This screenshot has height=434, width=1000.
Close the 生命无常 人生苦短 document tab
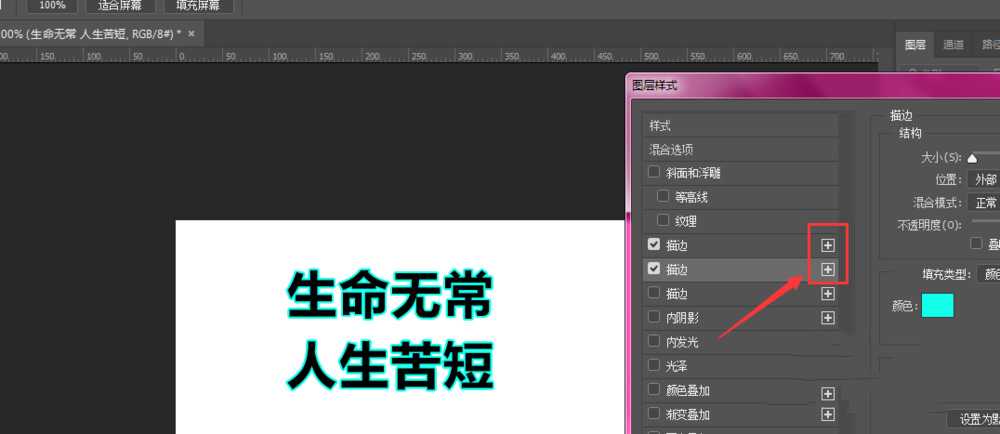(x=191, y=34)
